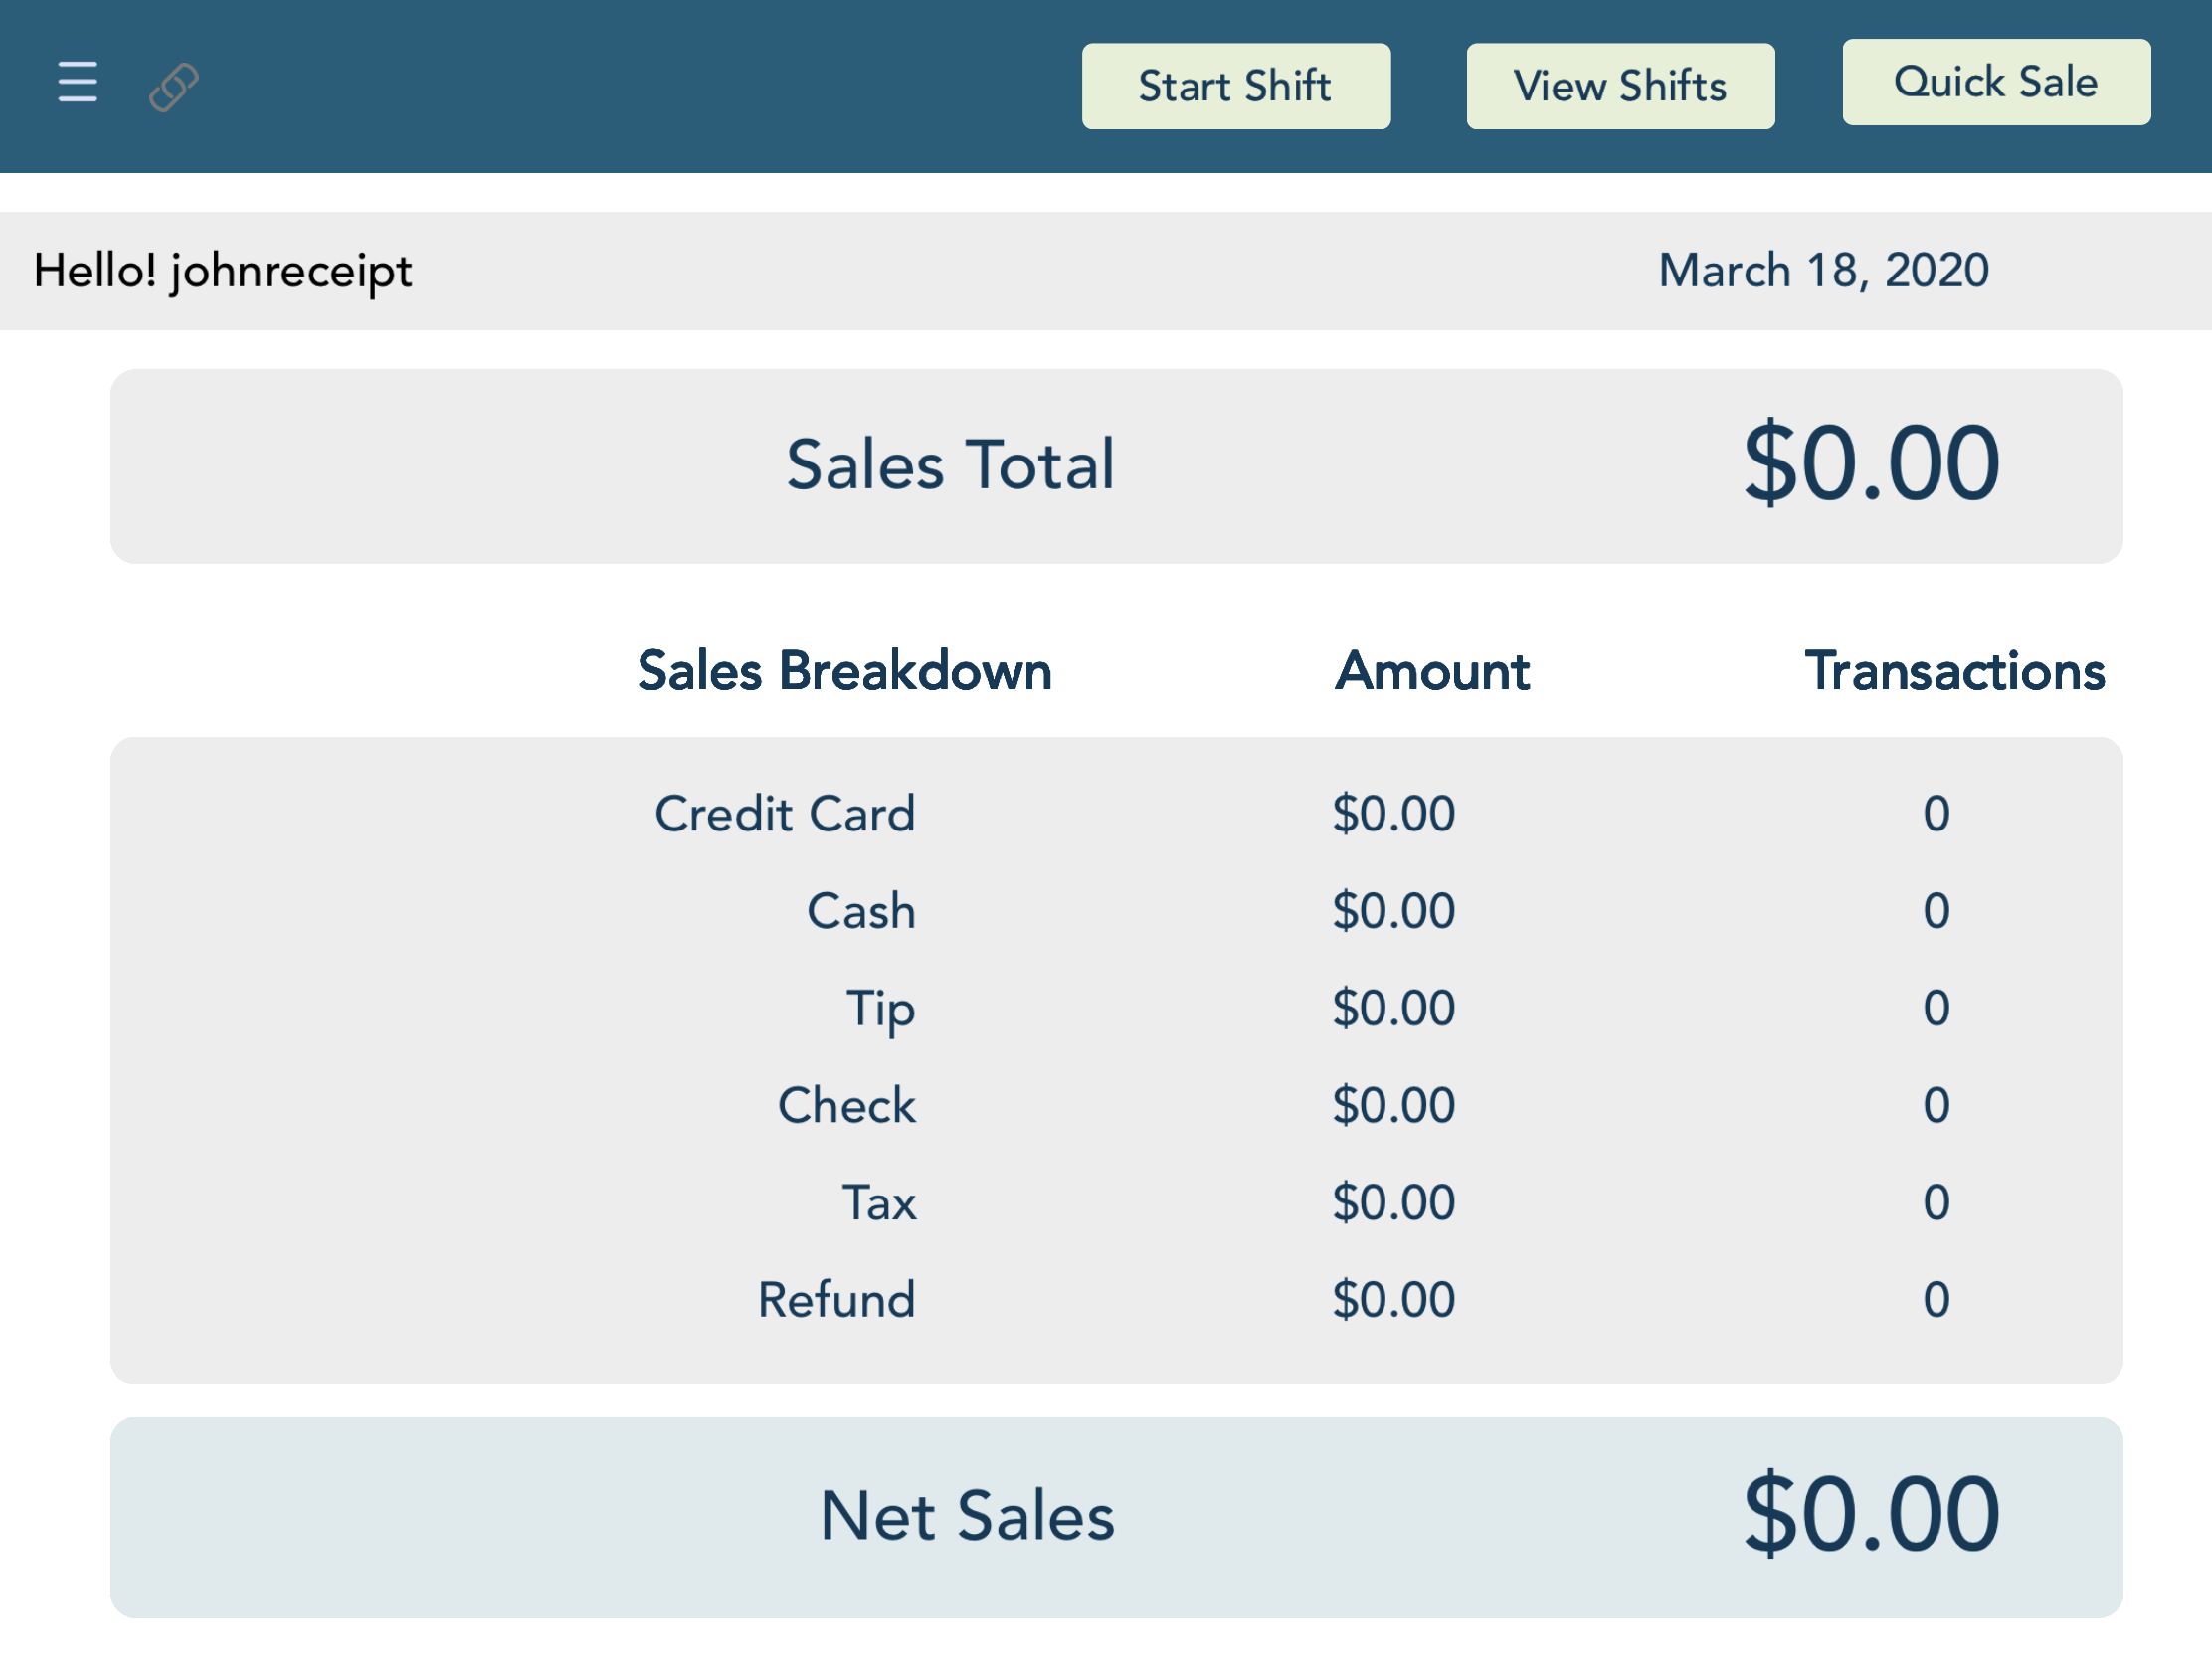This screenshot has width=2212, height=1659.
Task: Select the March 18, 2020 date
Action: [x=1823, y=271]
